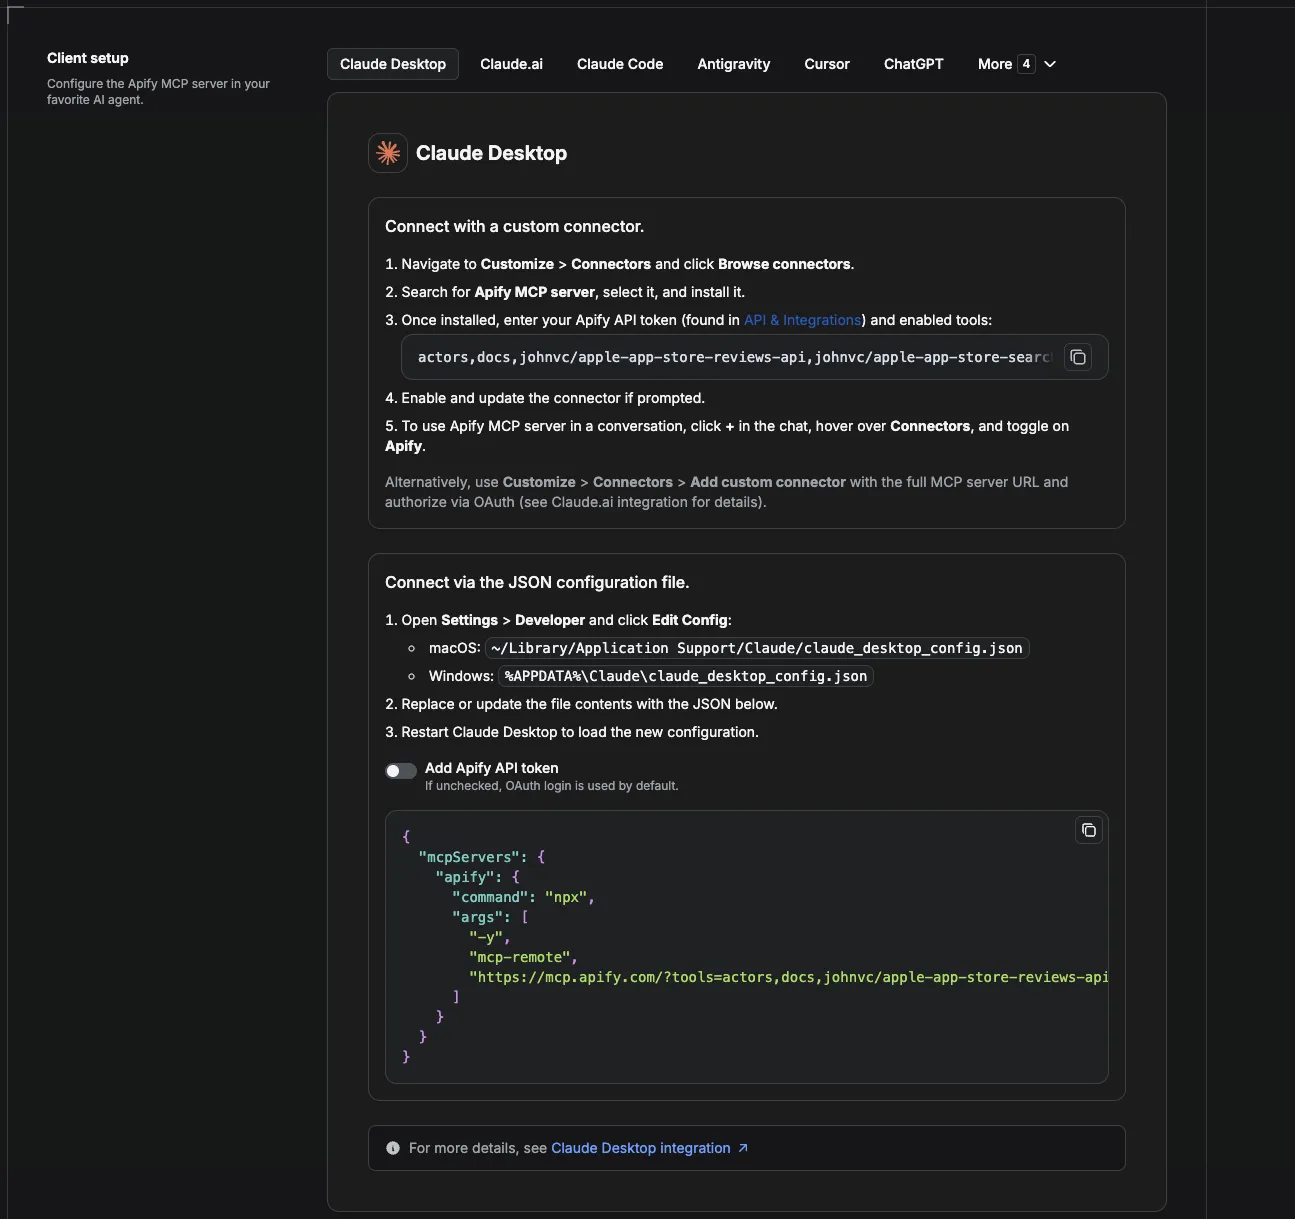Switch to the Claude.ai tab
Screen dimensions: 1295x1219
[511, 64]
